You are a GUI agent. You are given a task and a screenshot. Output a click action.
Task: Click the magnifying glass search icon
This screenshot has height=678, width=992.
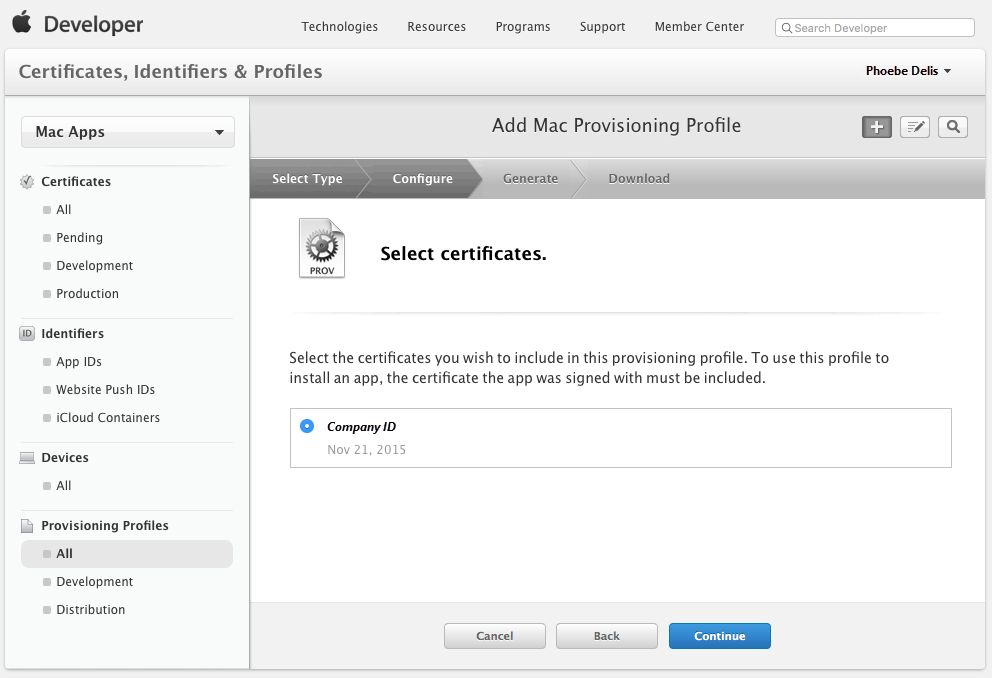pyautogui.click(x=952, y=126)
